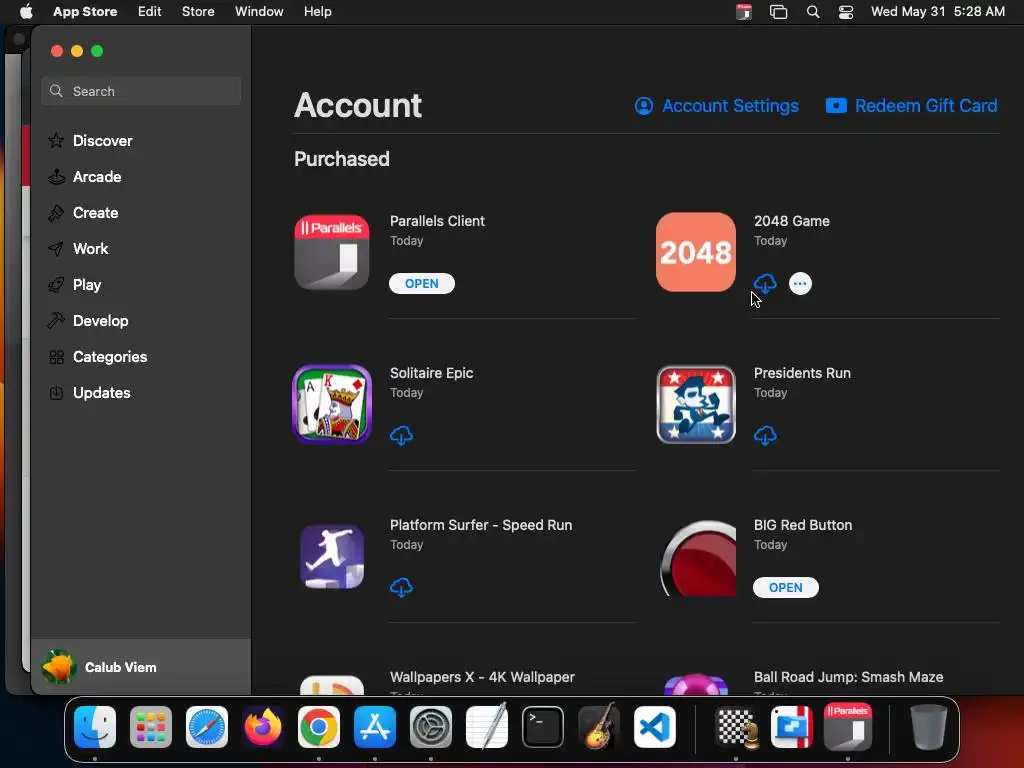Image resolution: width=1024 pixels, height=768 pixels.
Task: Click the Solitaire Epic app icon
Action: pyautogui.click(x=332, y=404)
